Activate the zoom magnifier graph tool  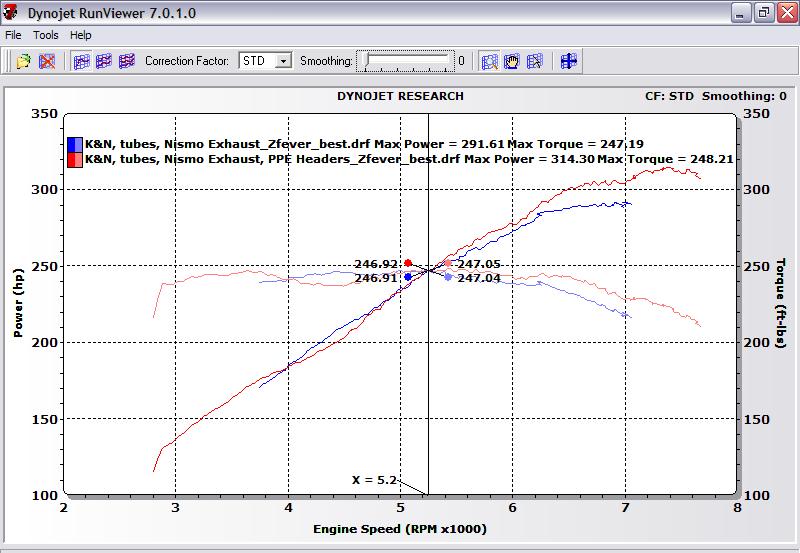click(x=489, y=61)
